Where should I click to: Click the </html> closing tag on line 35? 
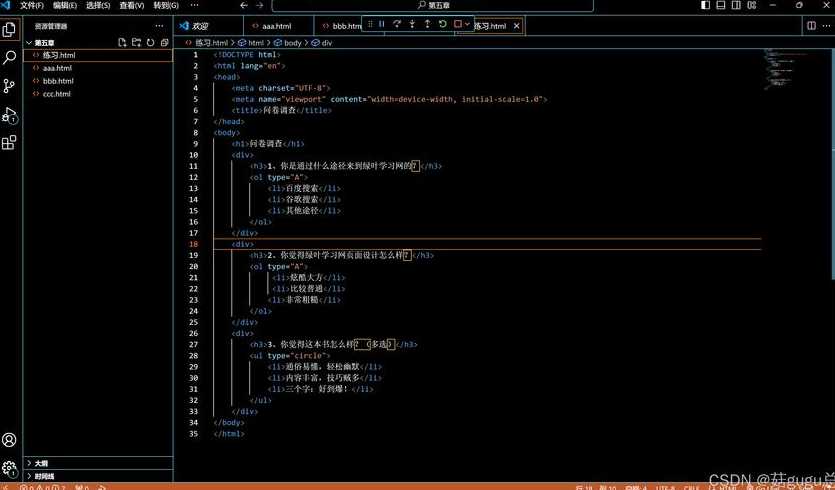tap(229, 434)
